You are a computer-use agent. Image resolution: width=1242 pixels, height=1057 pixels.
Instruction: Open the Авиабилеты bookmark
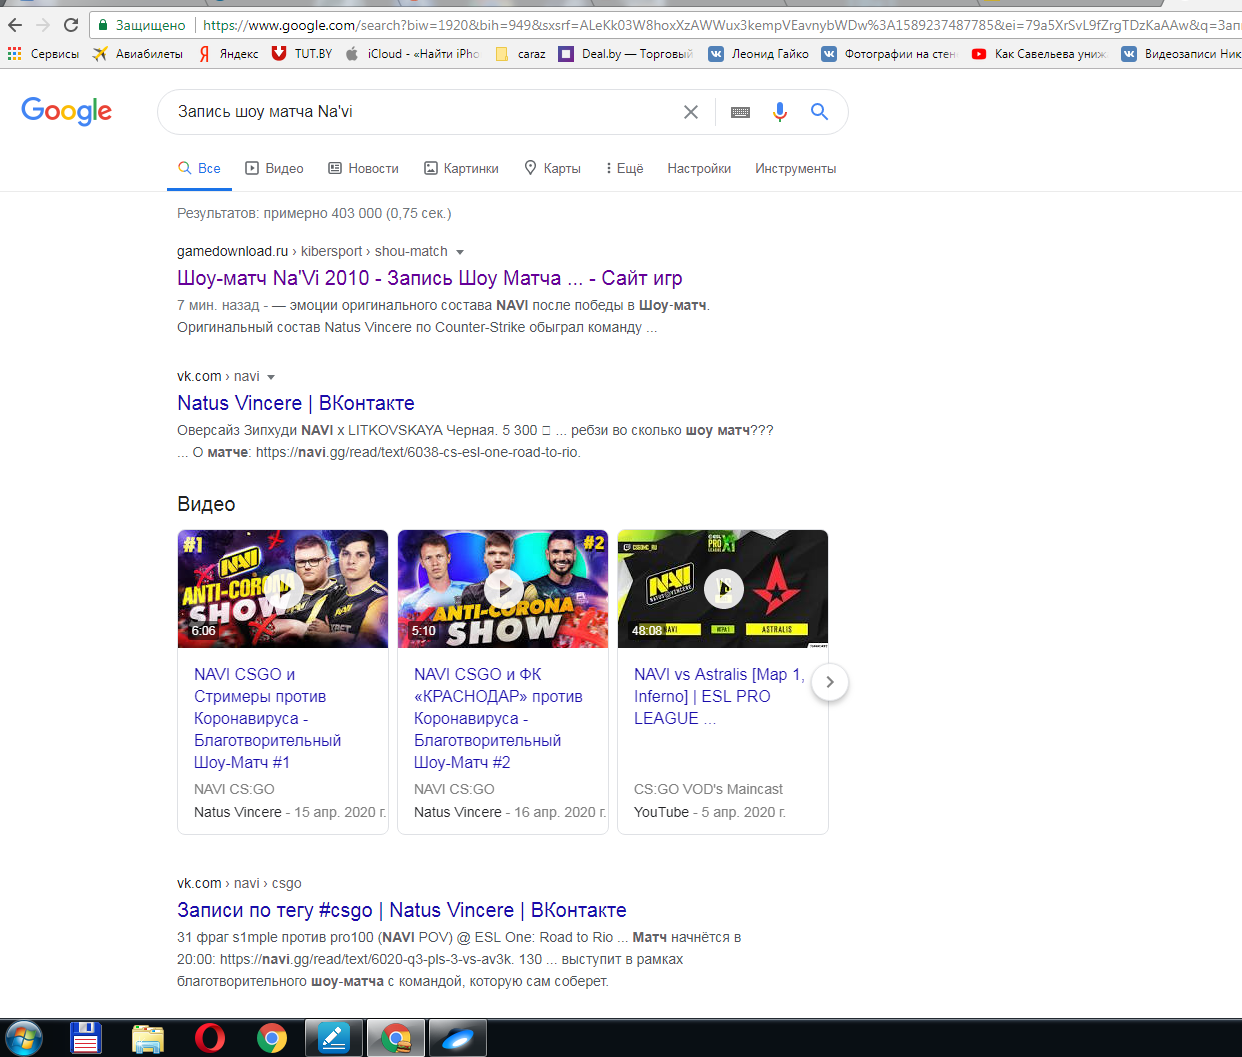click(138, 54)
